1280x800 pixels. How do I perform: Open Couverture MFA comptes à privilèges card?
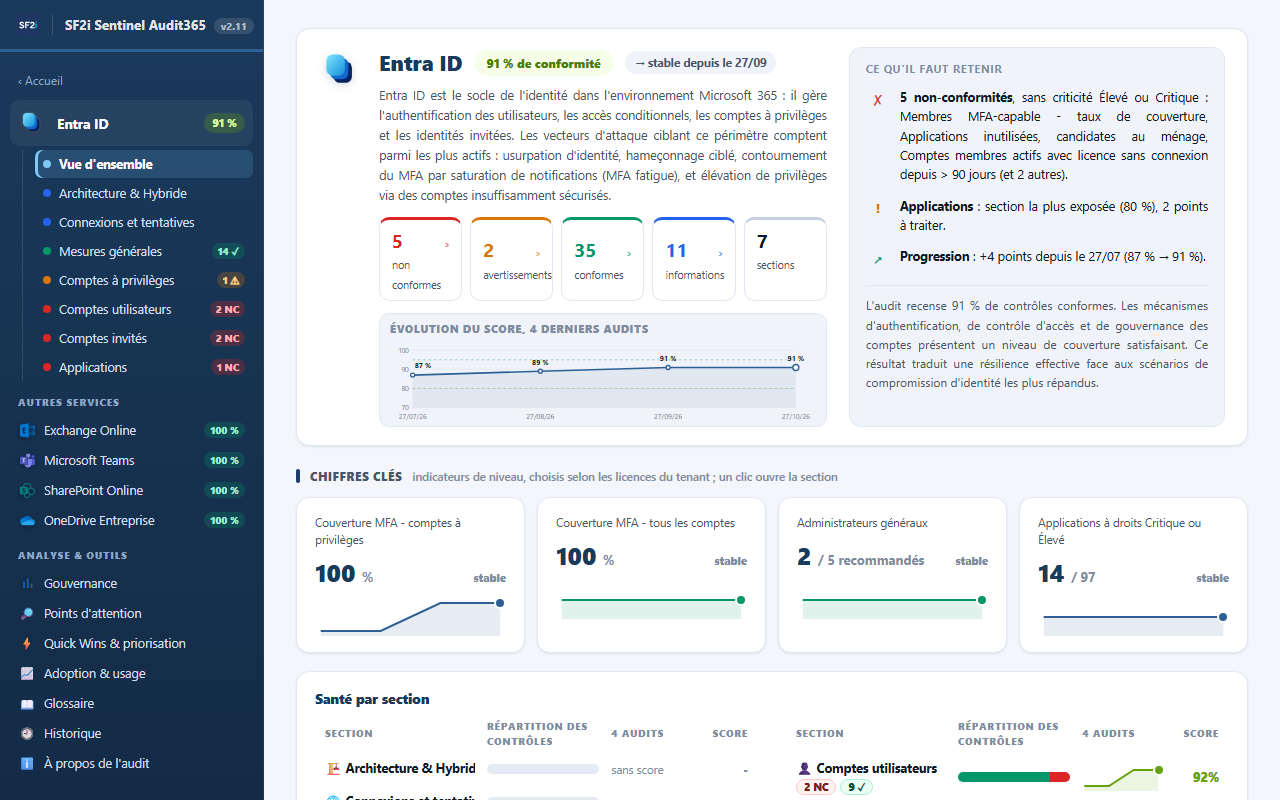pos(410,575)
